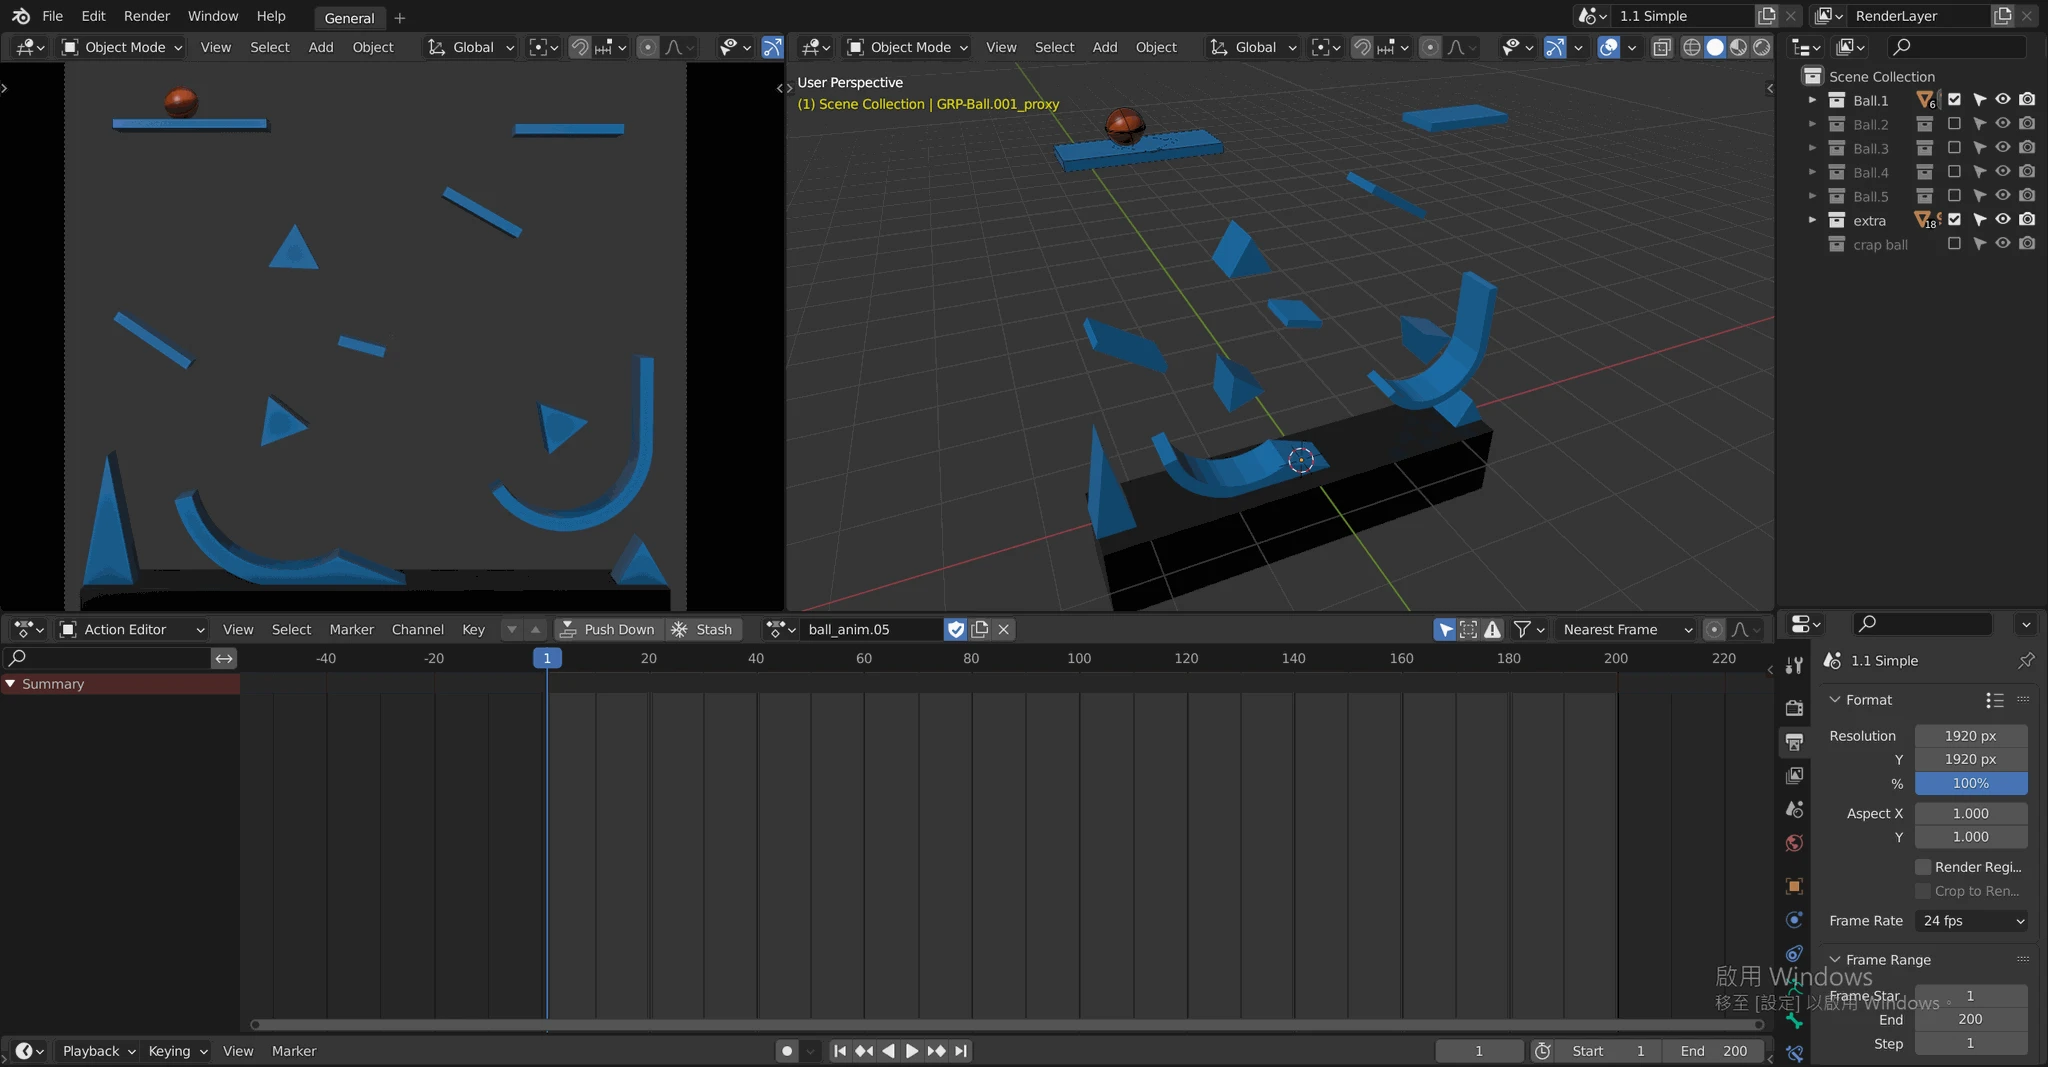
Task: Click the Blender logo icon
Action: point(20,16)
